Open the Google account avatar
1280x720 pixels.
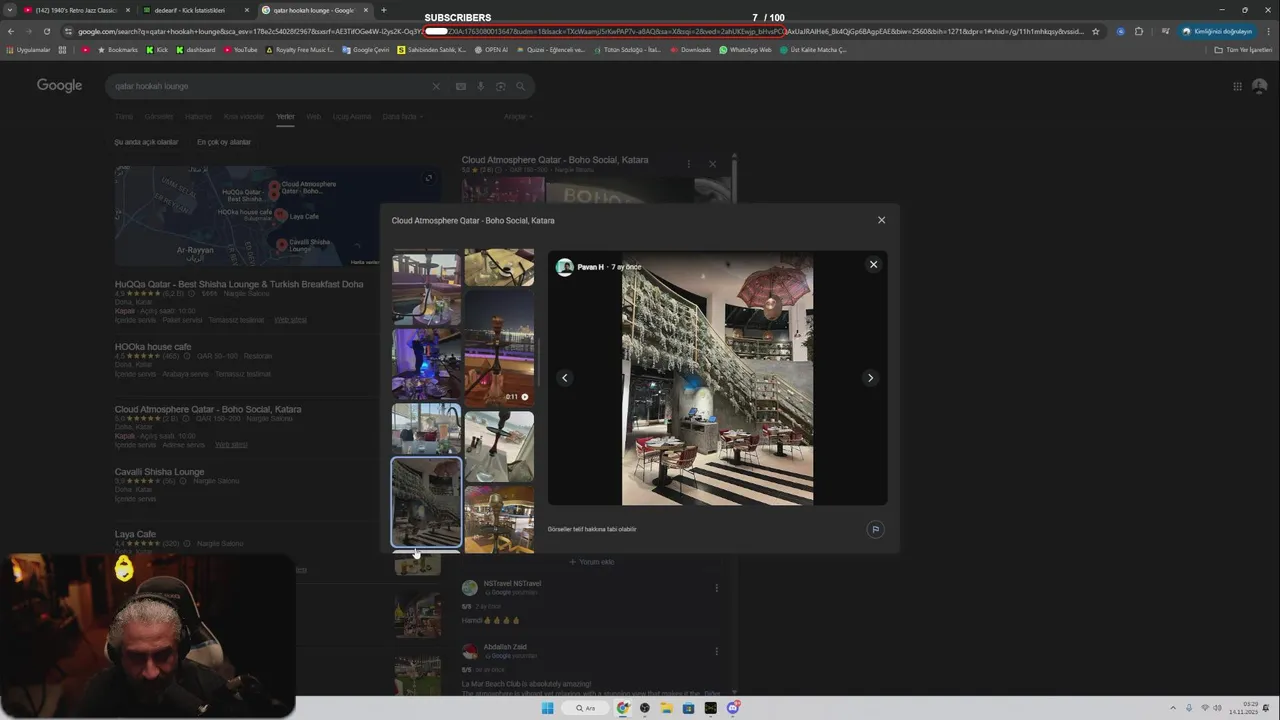[x=1259, y=86]
